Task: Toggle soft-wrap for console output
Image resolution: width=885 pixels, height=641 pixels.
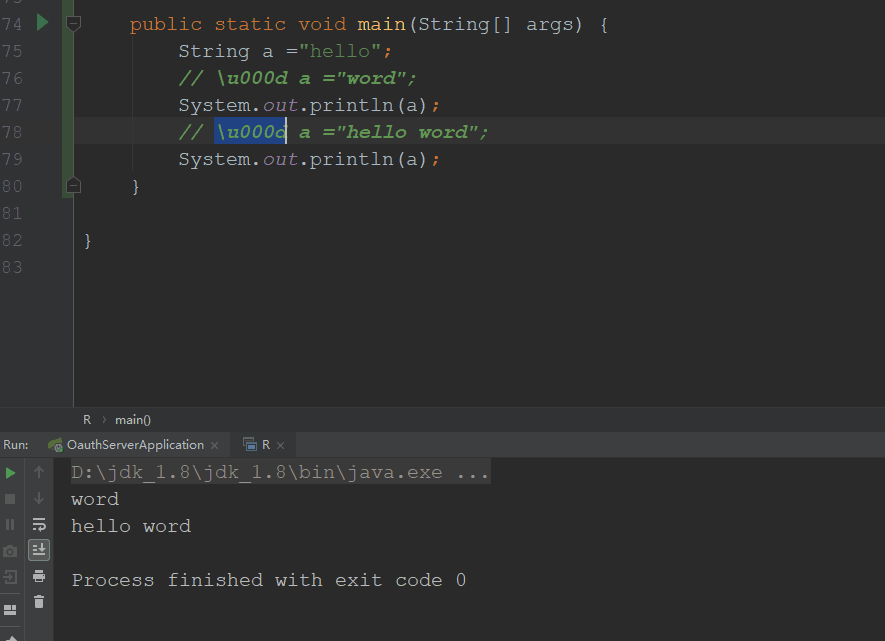Action: pos(39,524)
